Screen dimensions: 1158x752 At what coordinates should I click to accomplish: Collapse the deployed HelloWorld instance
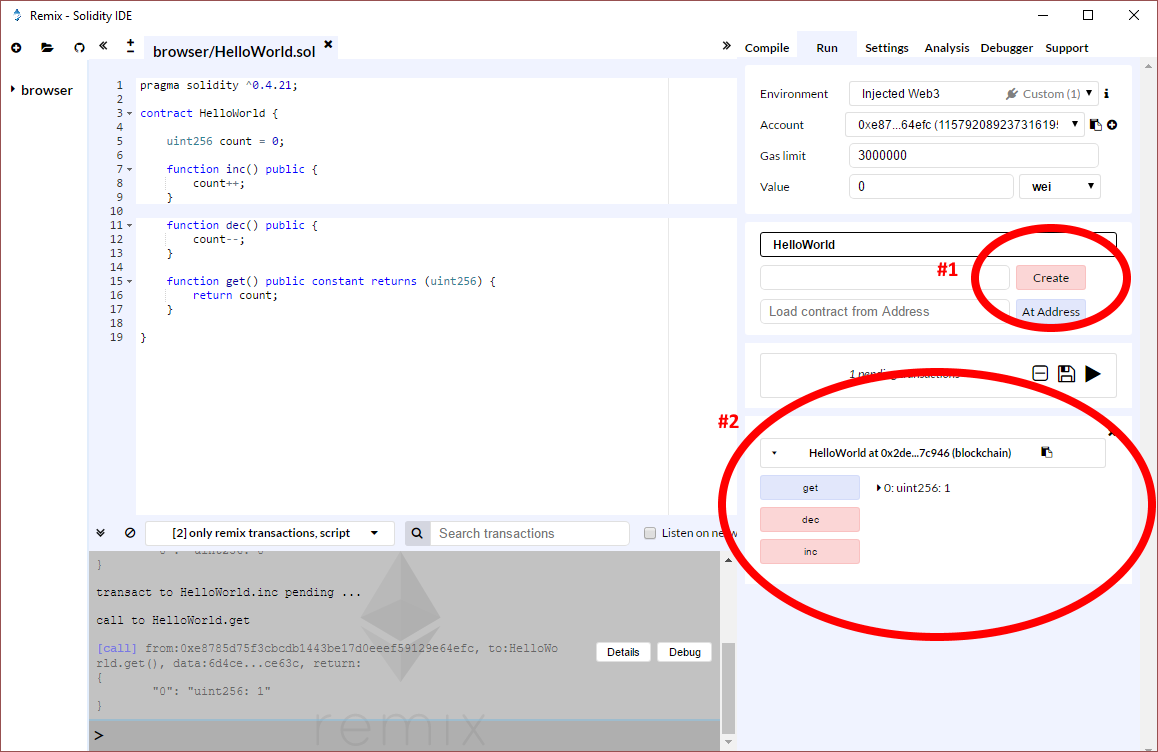pos(774,453)
